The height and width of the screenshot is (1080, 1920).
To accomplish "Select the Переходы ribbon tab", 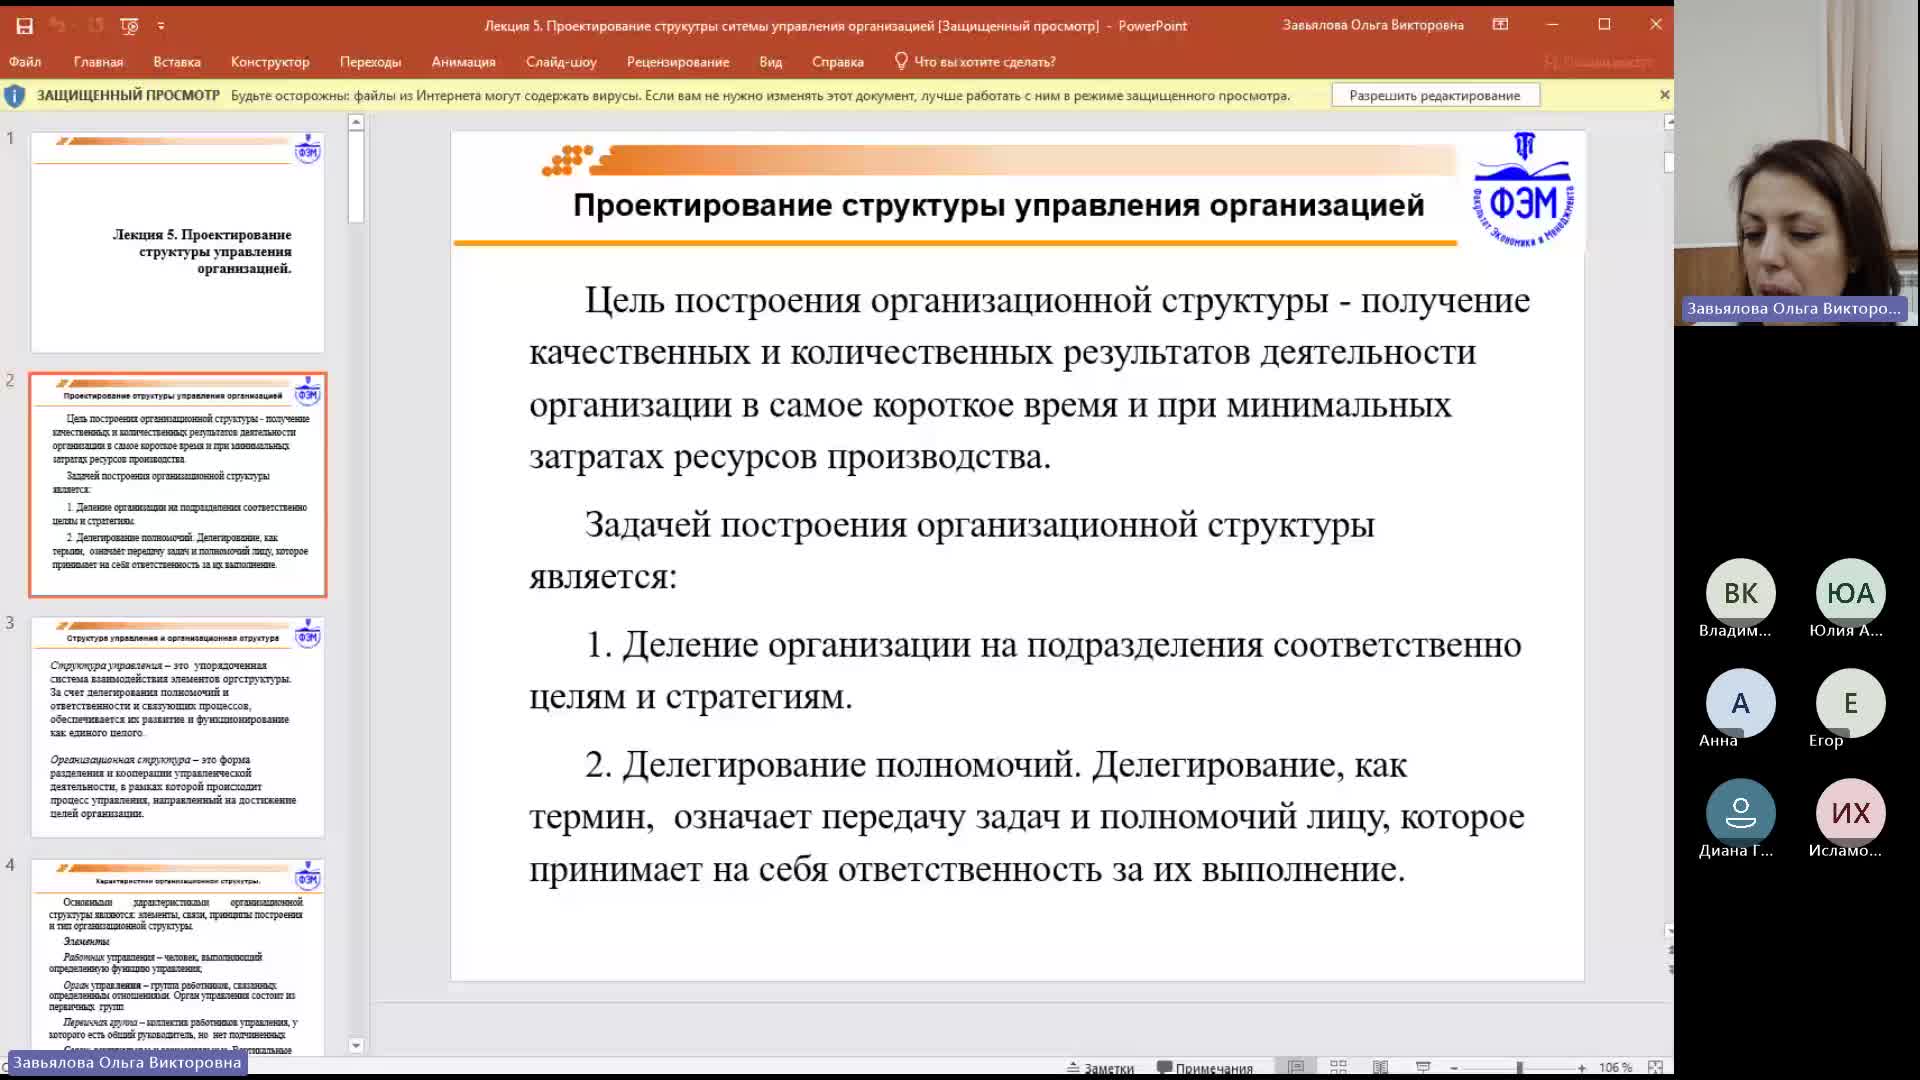I will (x=370, y=62).
